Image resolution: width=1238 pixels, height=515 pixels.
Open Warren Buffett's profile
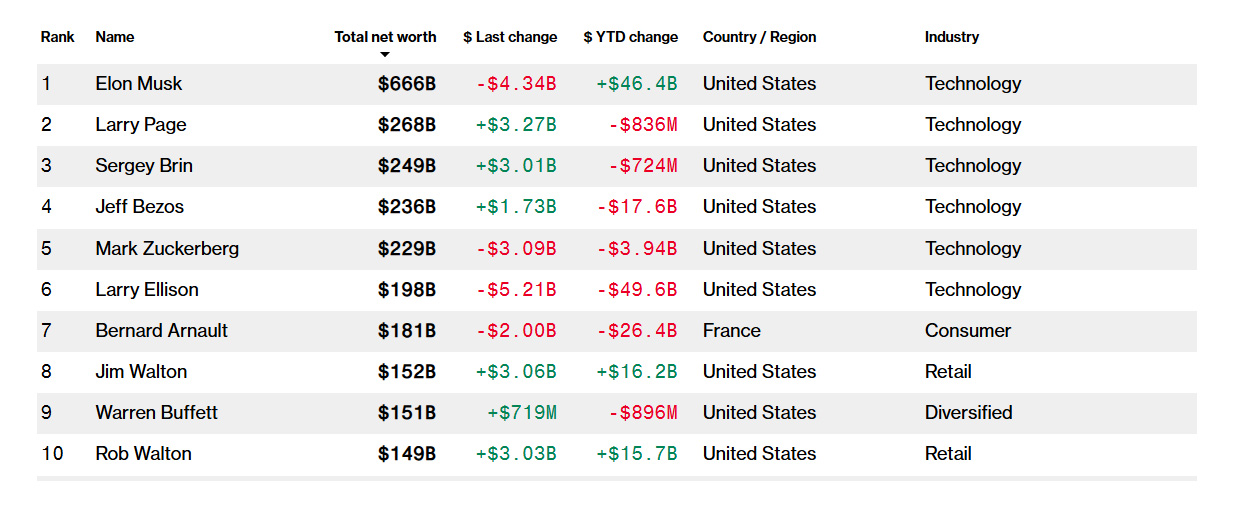[156, 413]
